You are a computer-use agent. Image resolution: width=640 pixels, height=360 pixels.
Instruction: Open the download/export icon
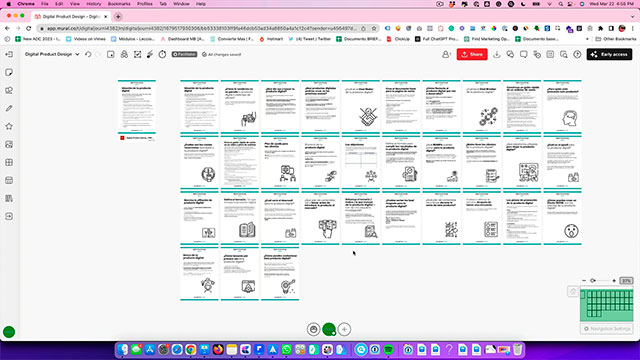coord(497,54)
